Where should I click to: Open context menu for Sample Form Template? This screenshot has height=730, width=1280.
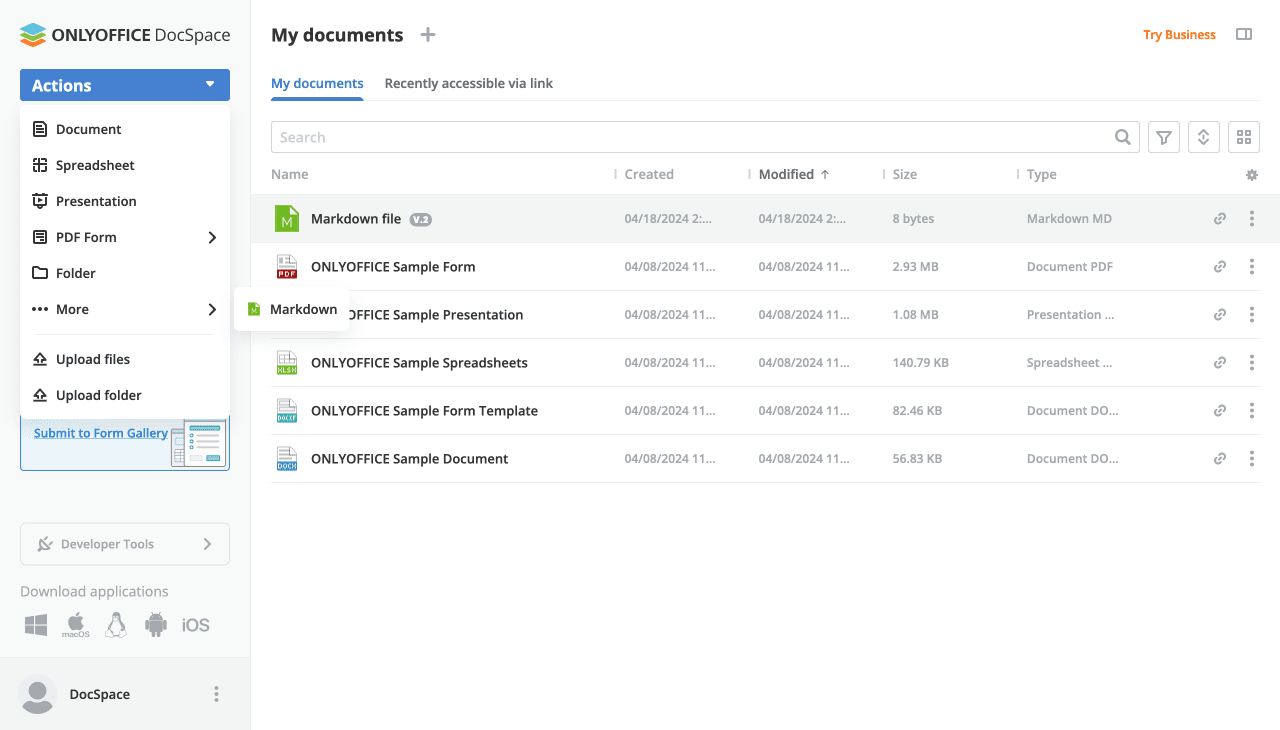(1252, 411)
